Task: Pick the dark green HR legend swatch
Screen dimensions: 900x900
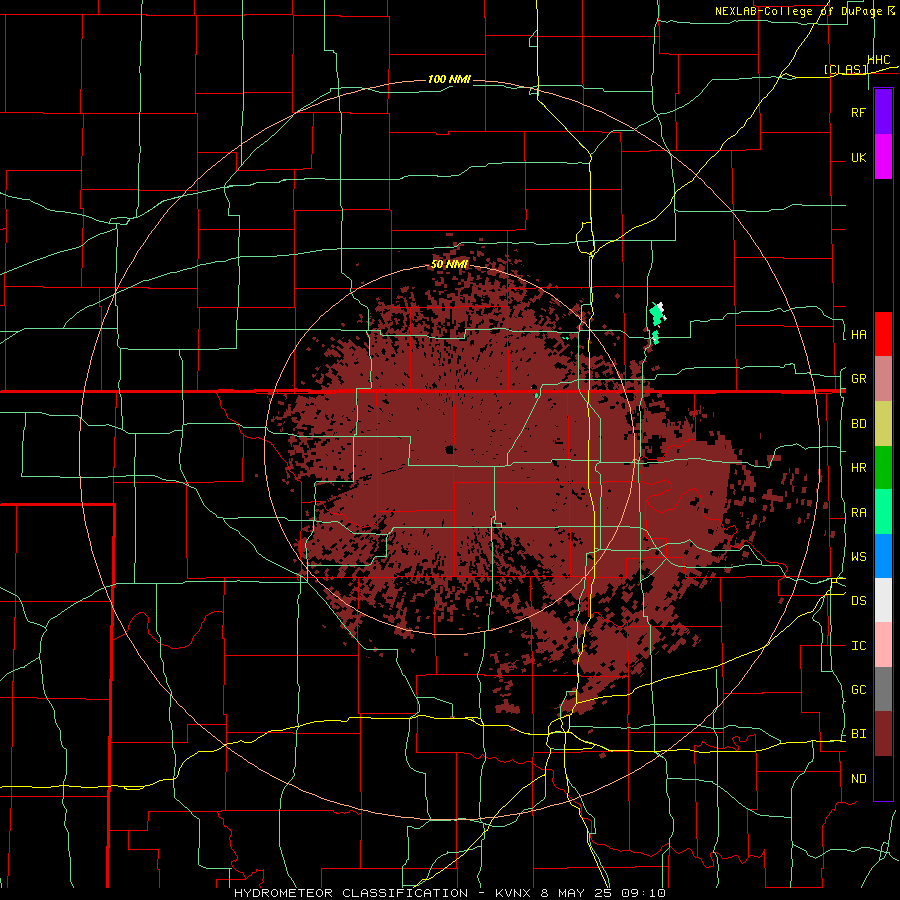Action: pyautogui.click(x=883, y=467)
